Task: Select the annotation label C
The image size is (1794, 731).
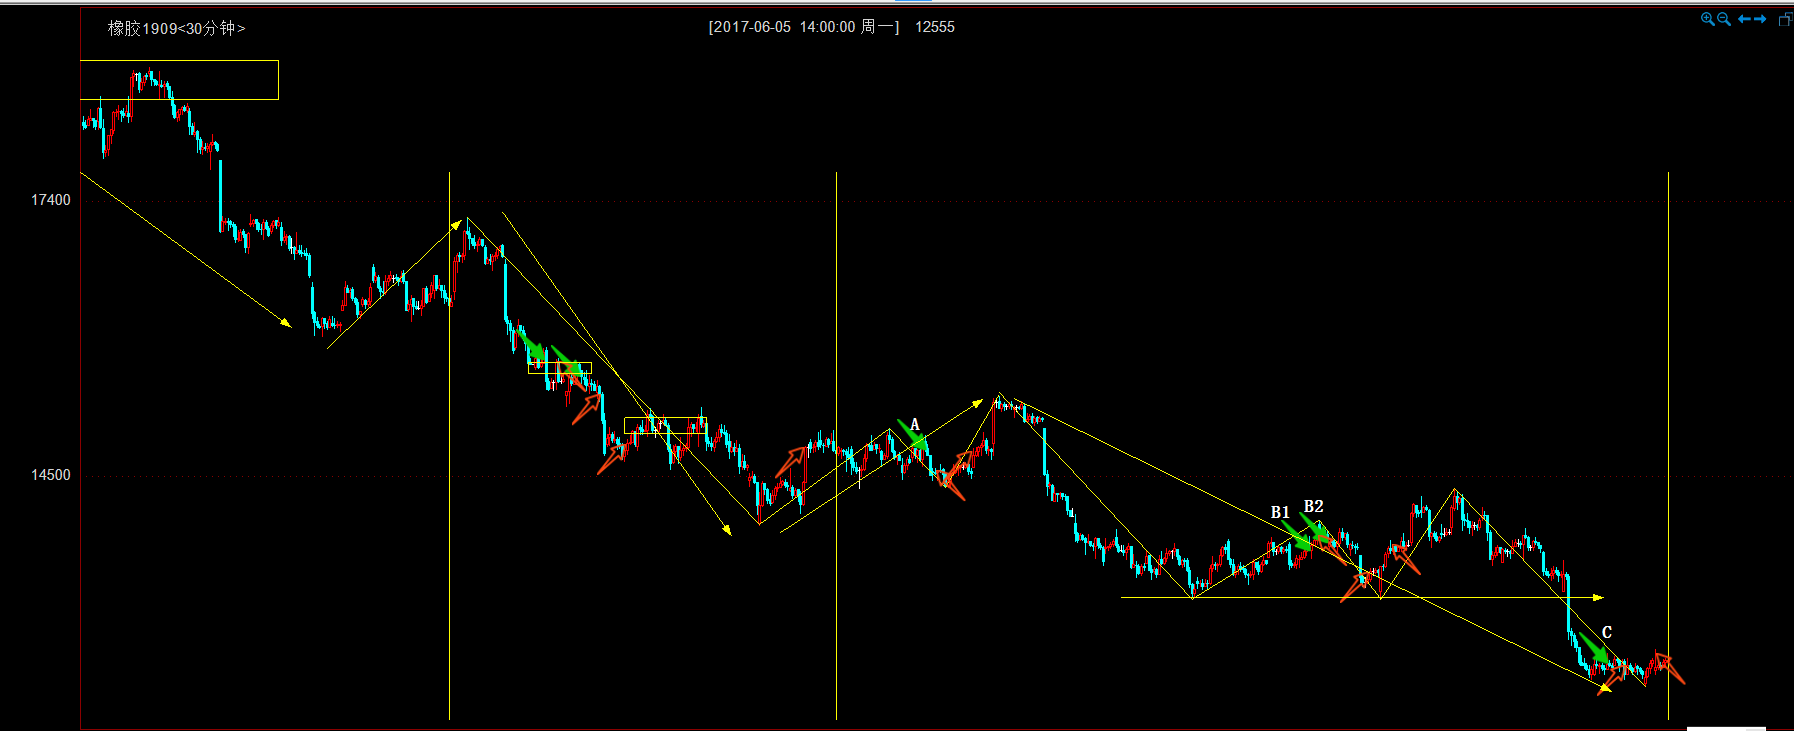Action: (1607, 632)
